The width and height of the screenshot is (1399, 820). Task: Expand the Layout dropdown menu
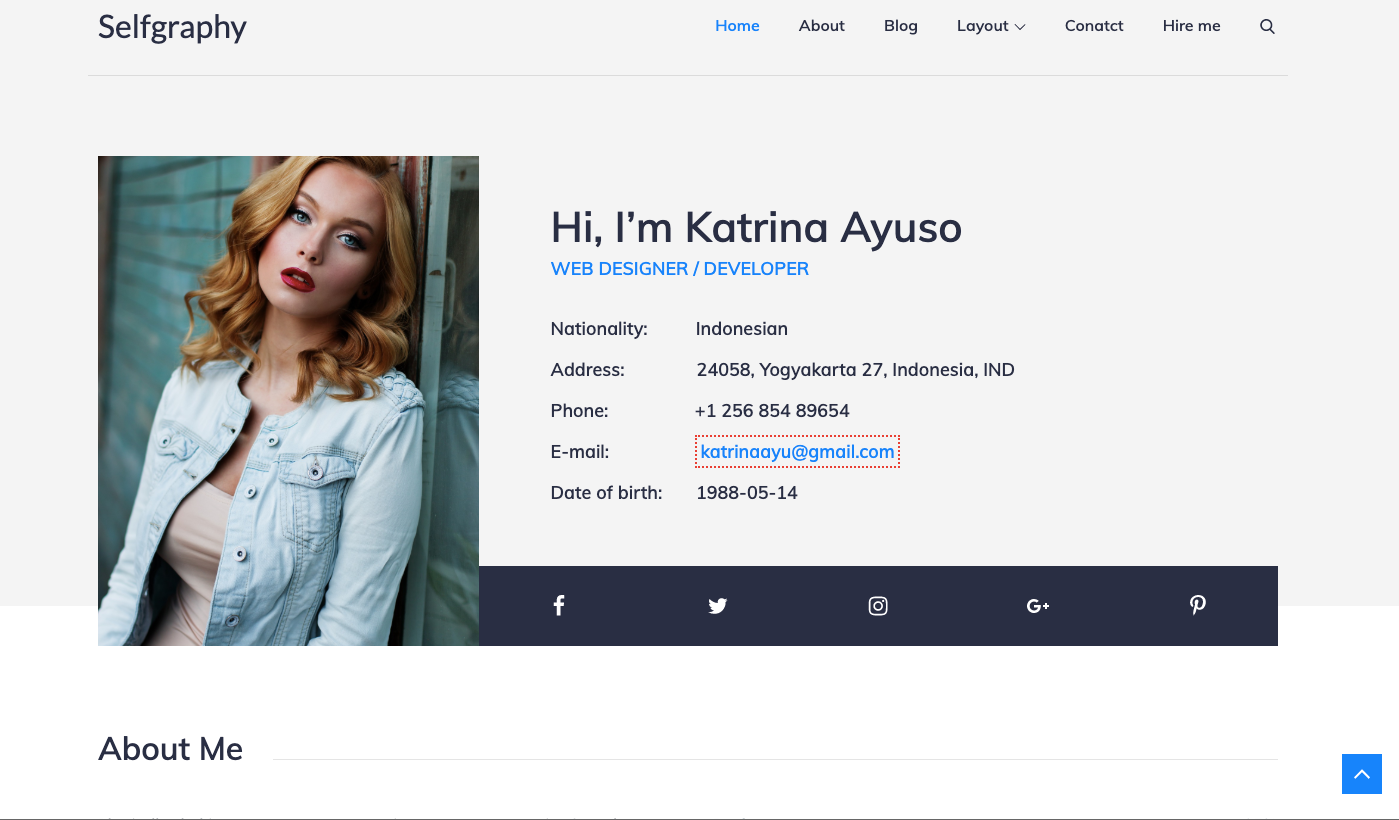(990, 26)
